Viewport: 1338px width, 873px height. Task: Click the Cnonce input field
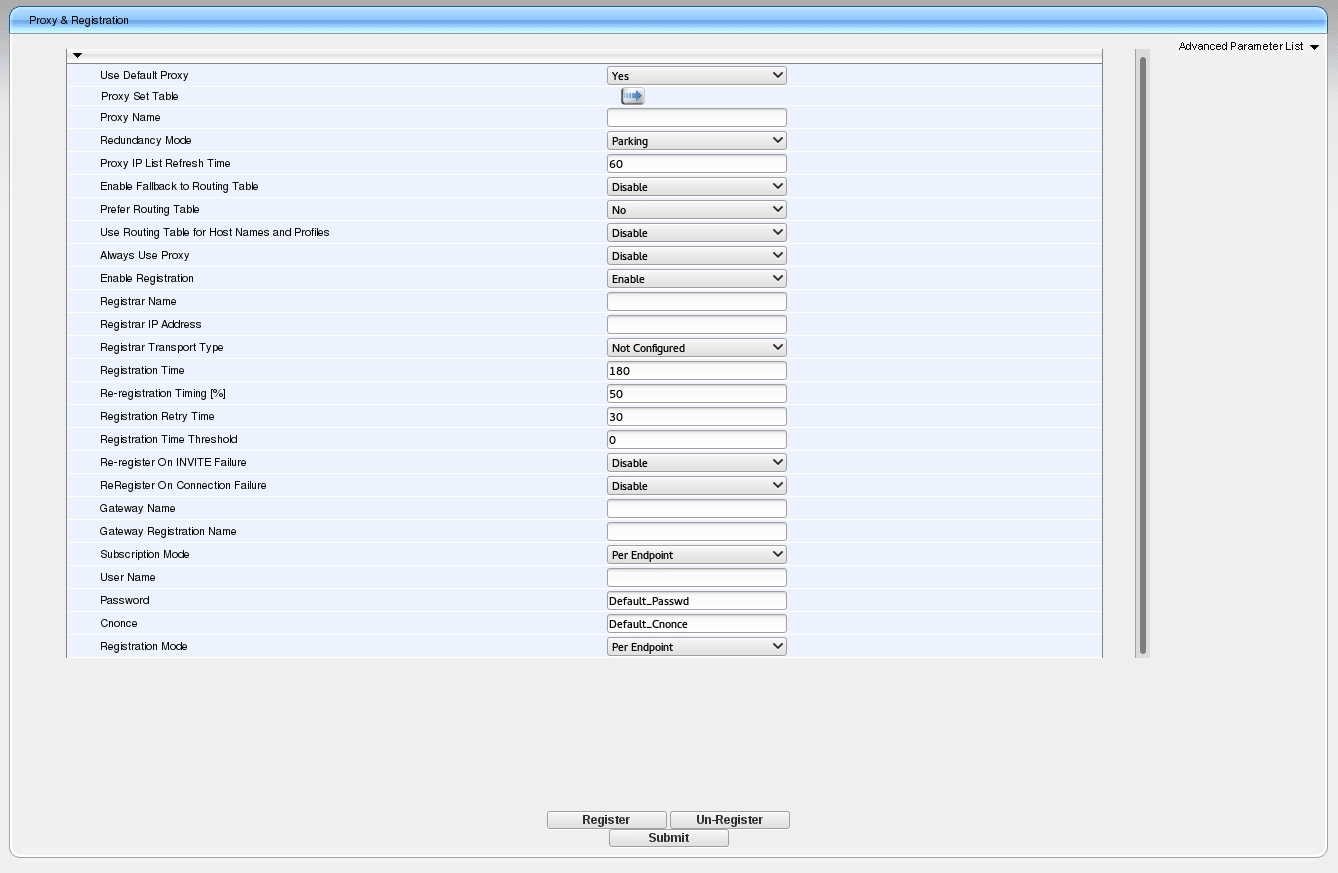pyautogui.click(x=697, y=623)
